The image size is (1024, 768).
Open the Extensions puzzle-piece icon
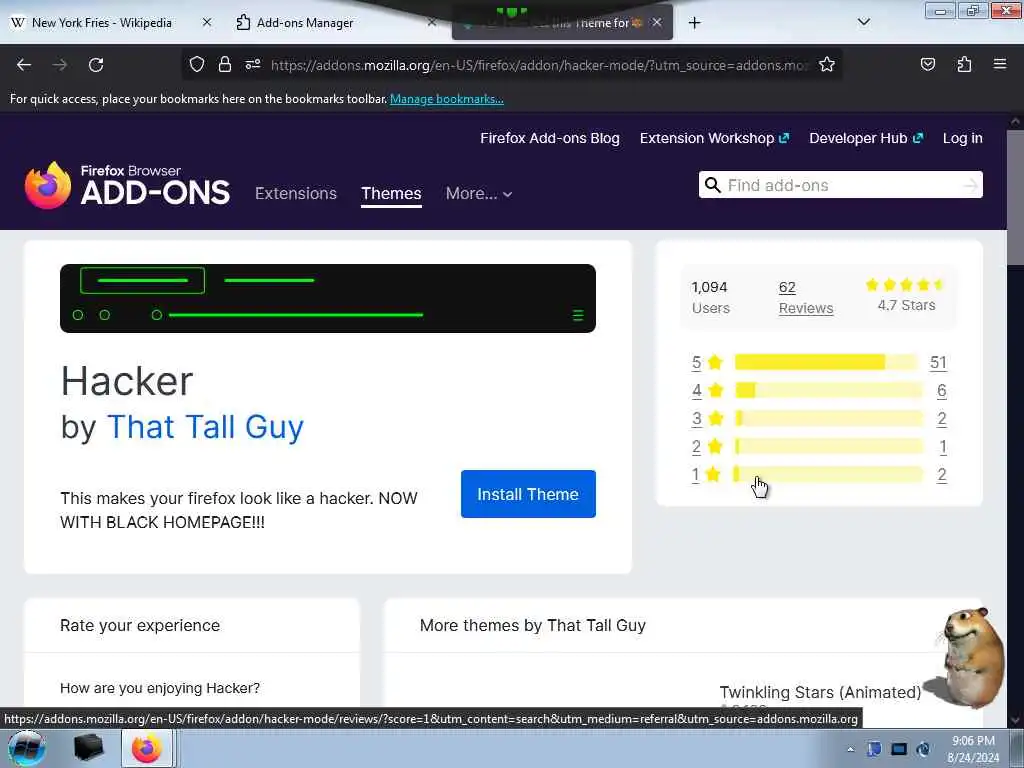[x=964, y=64]
